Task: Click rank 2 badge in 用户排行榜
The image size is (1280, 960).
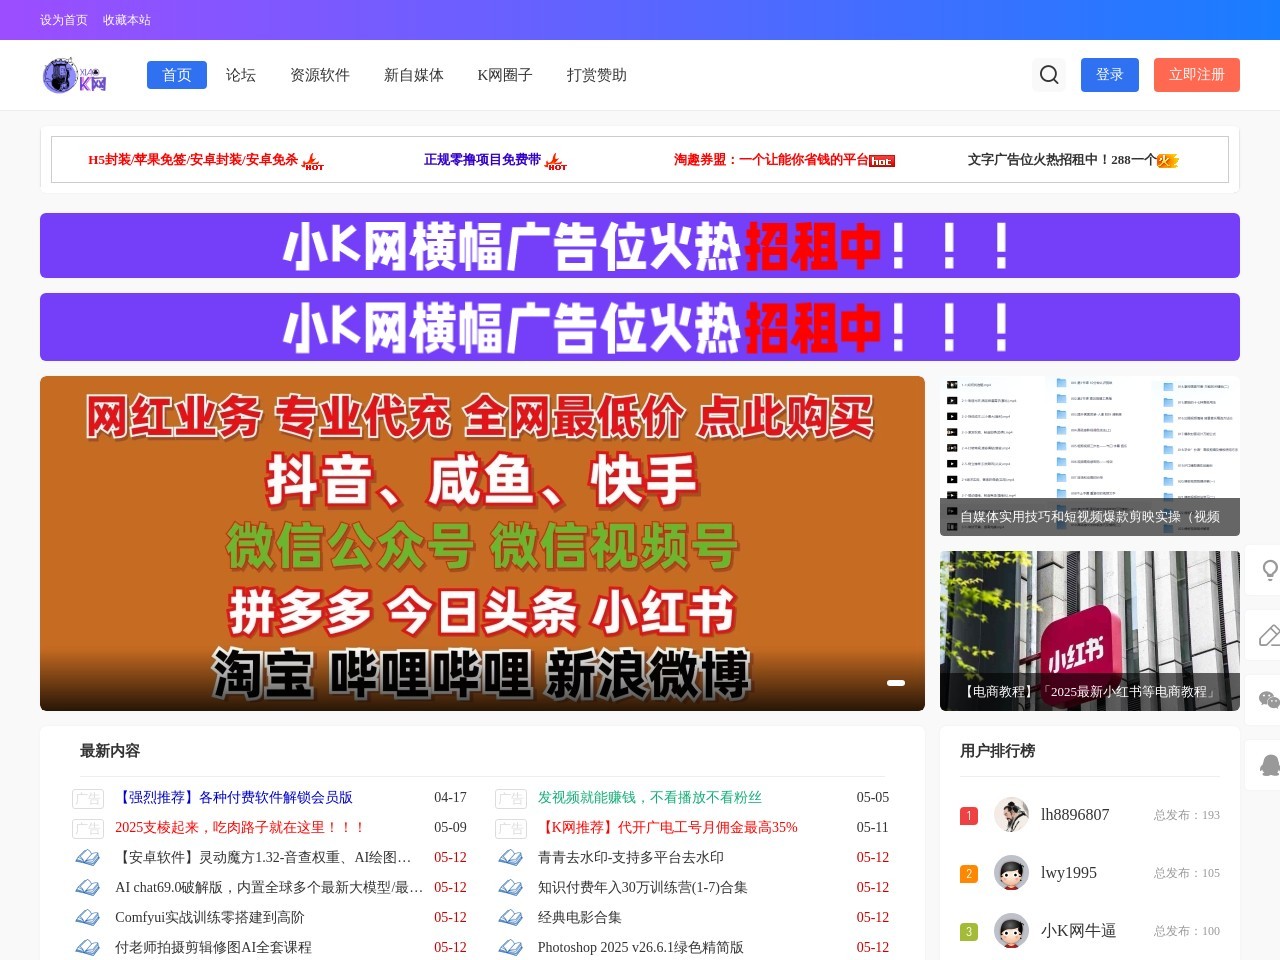Action: (x=968, y=874)
